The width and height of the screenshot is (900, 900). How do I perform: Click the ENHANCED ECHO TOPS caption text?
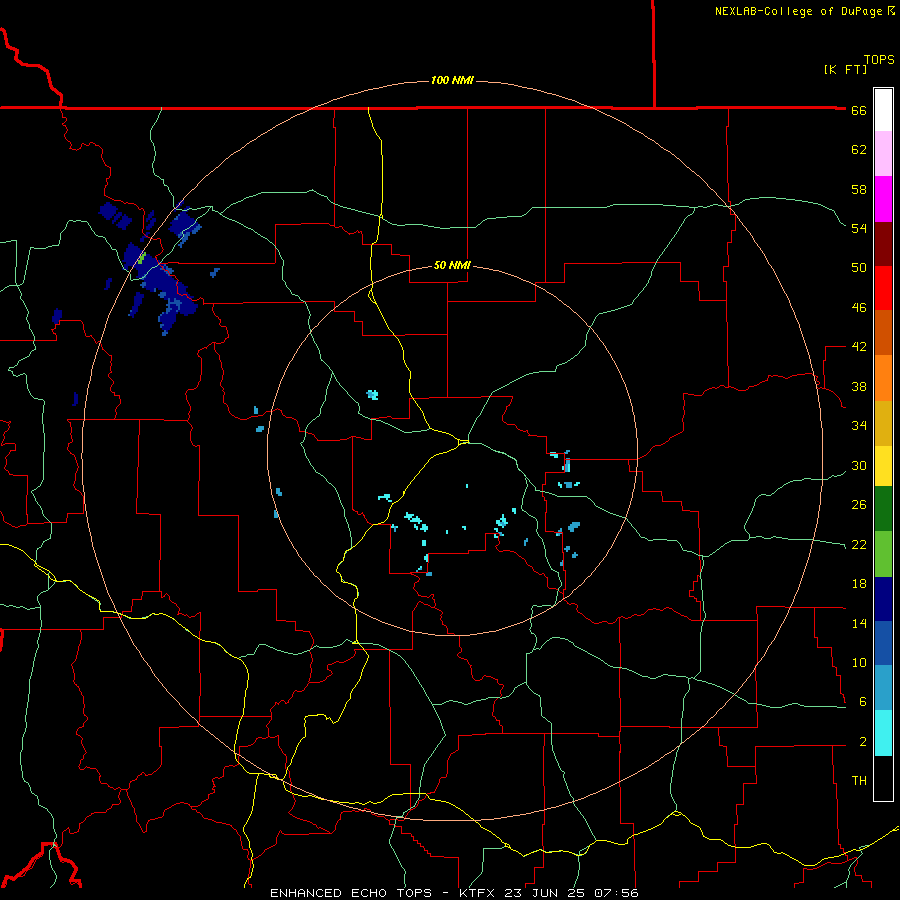pos(351,893)
